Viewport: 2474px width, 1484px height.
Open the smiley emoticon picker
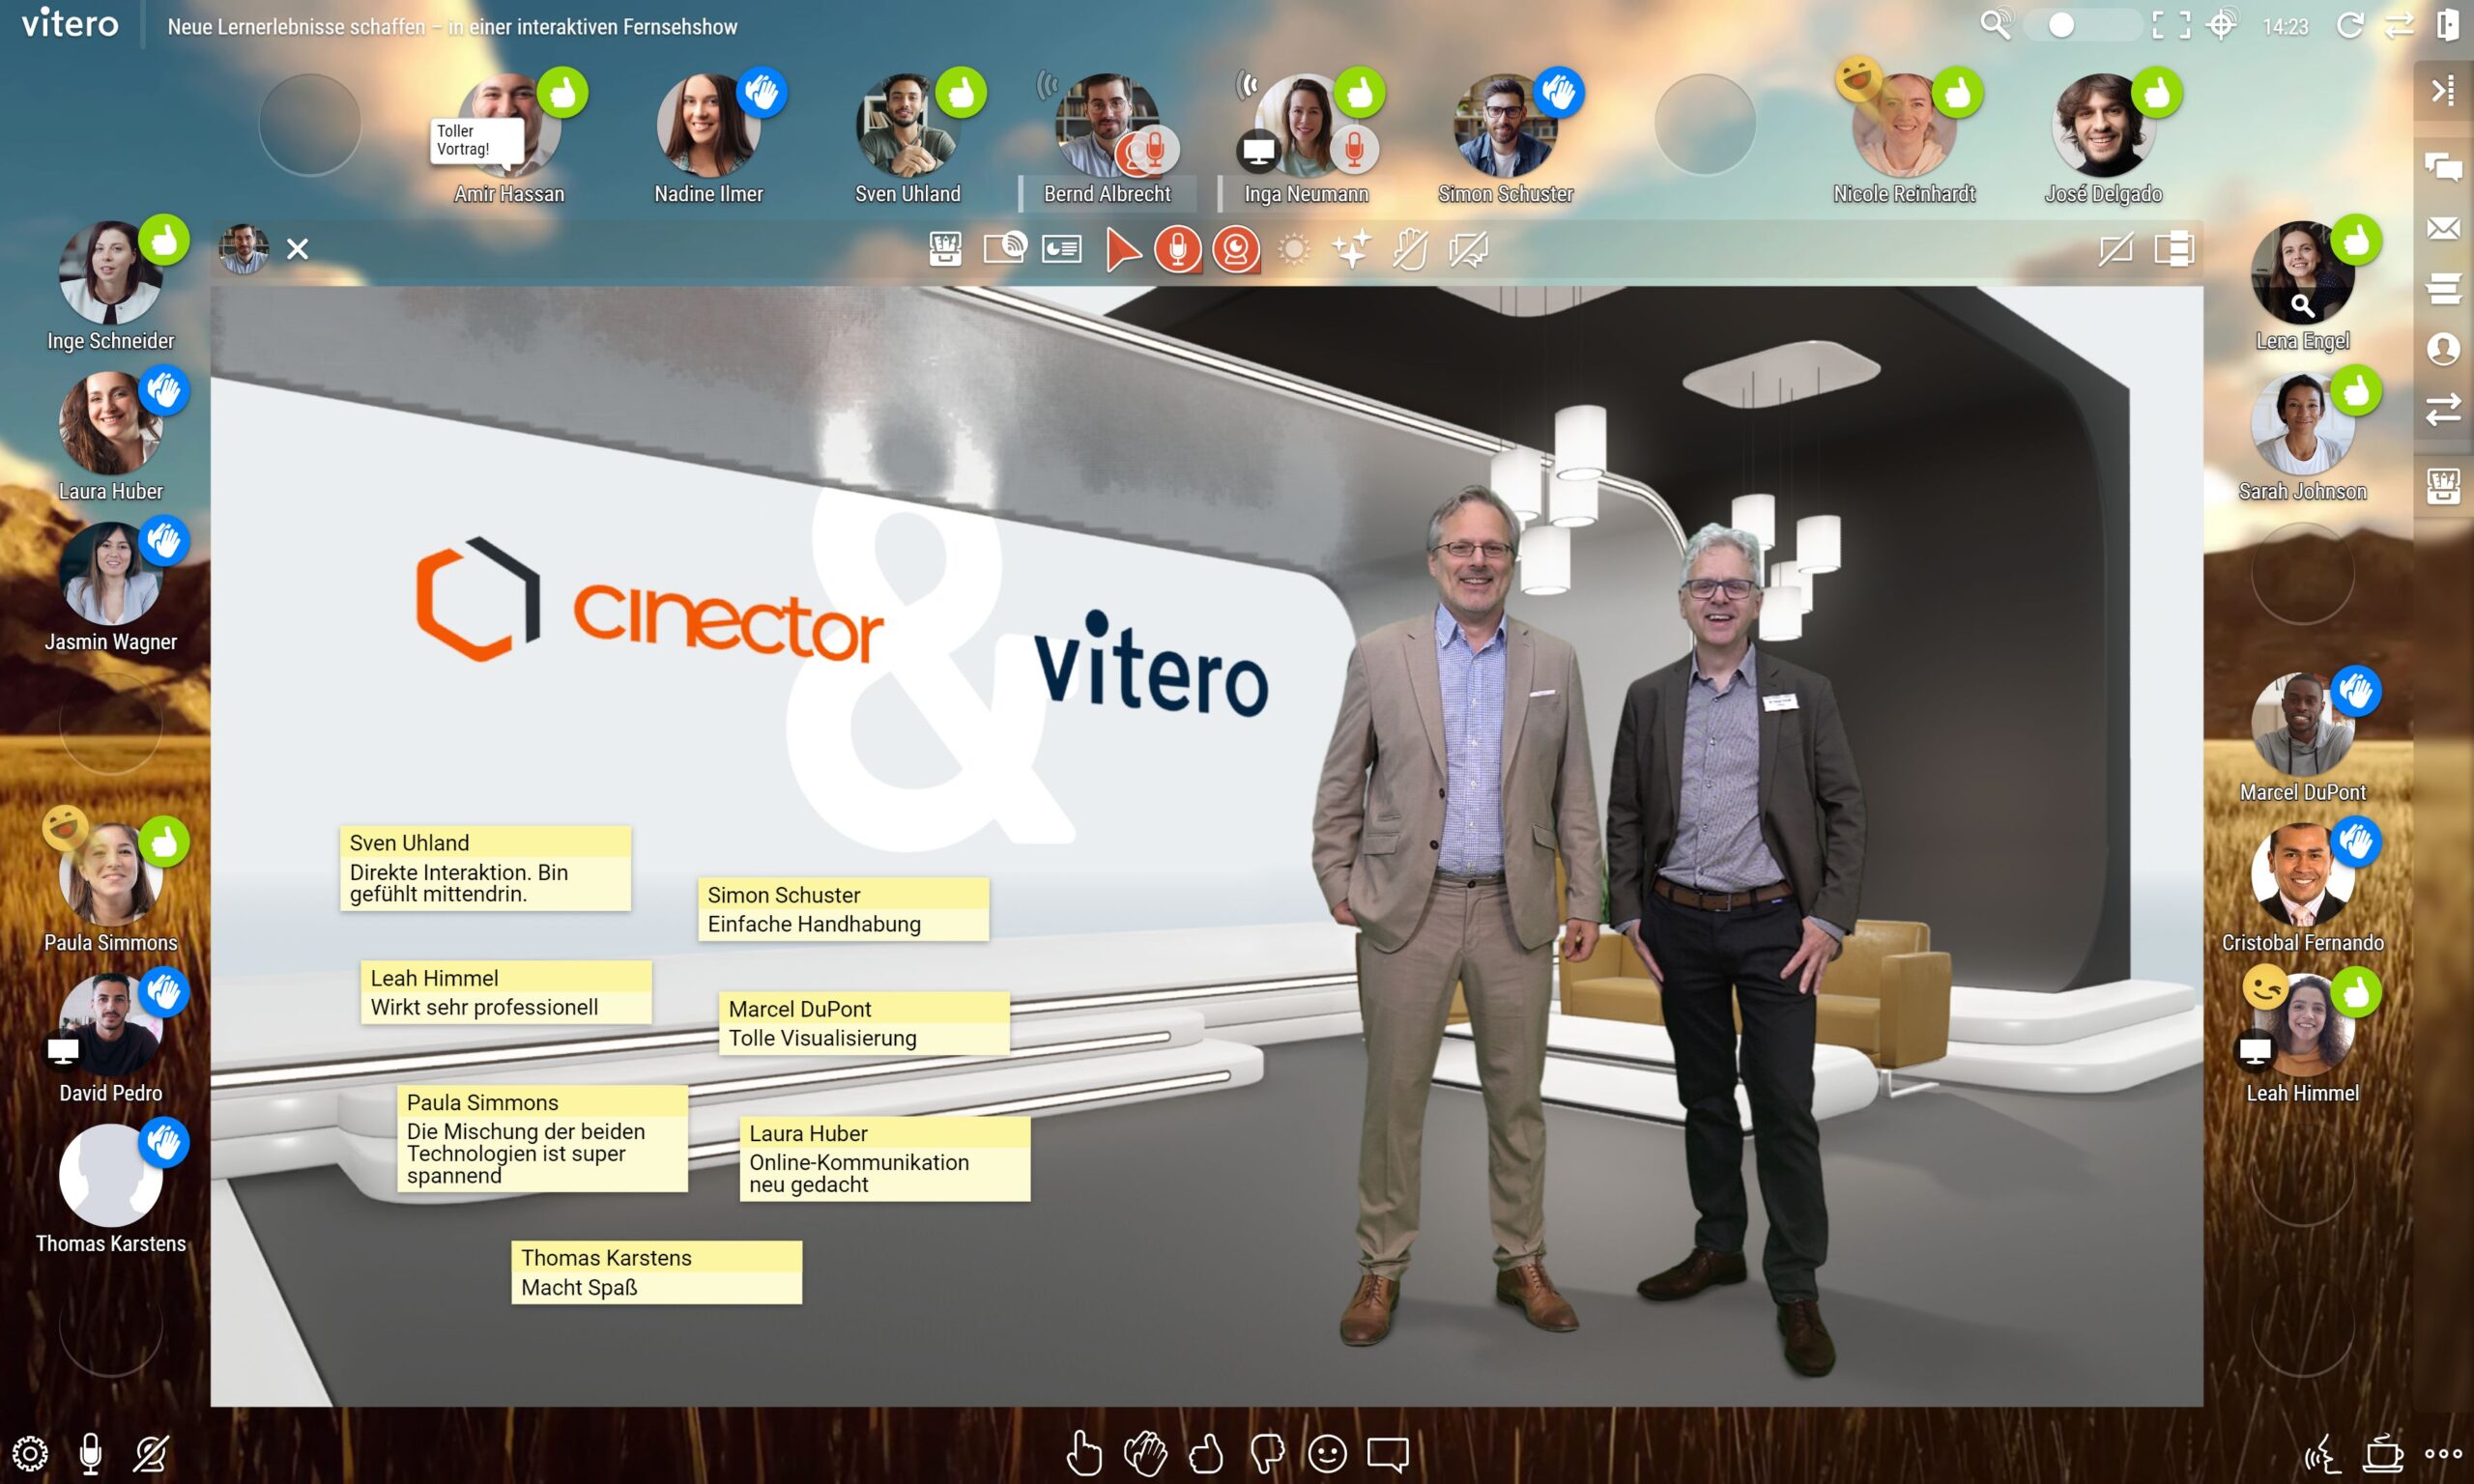pyautogui.click(x=1327, y=1453)
